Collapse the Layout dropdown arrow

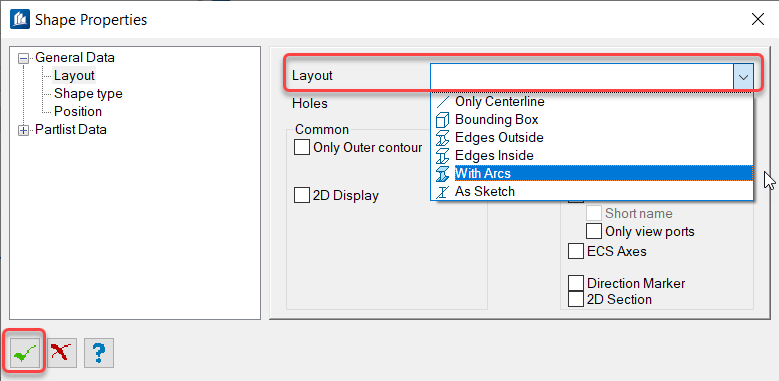(743, 77)
